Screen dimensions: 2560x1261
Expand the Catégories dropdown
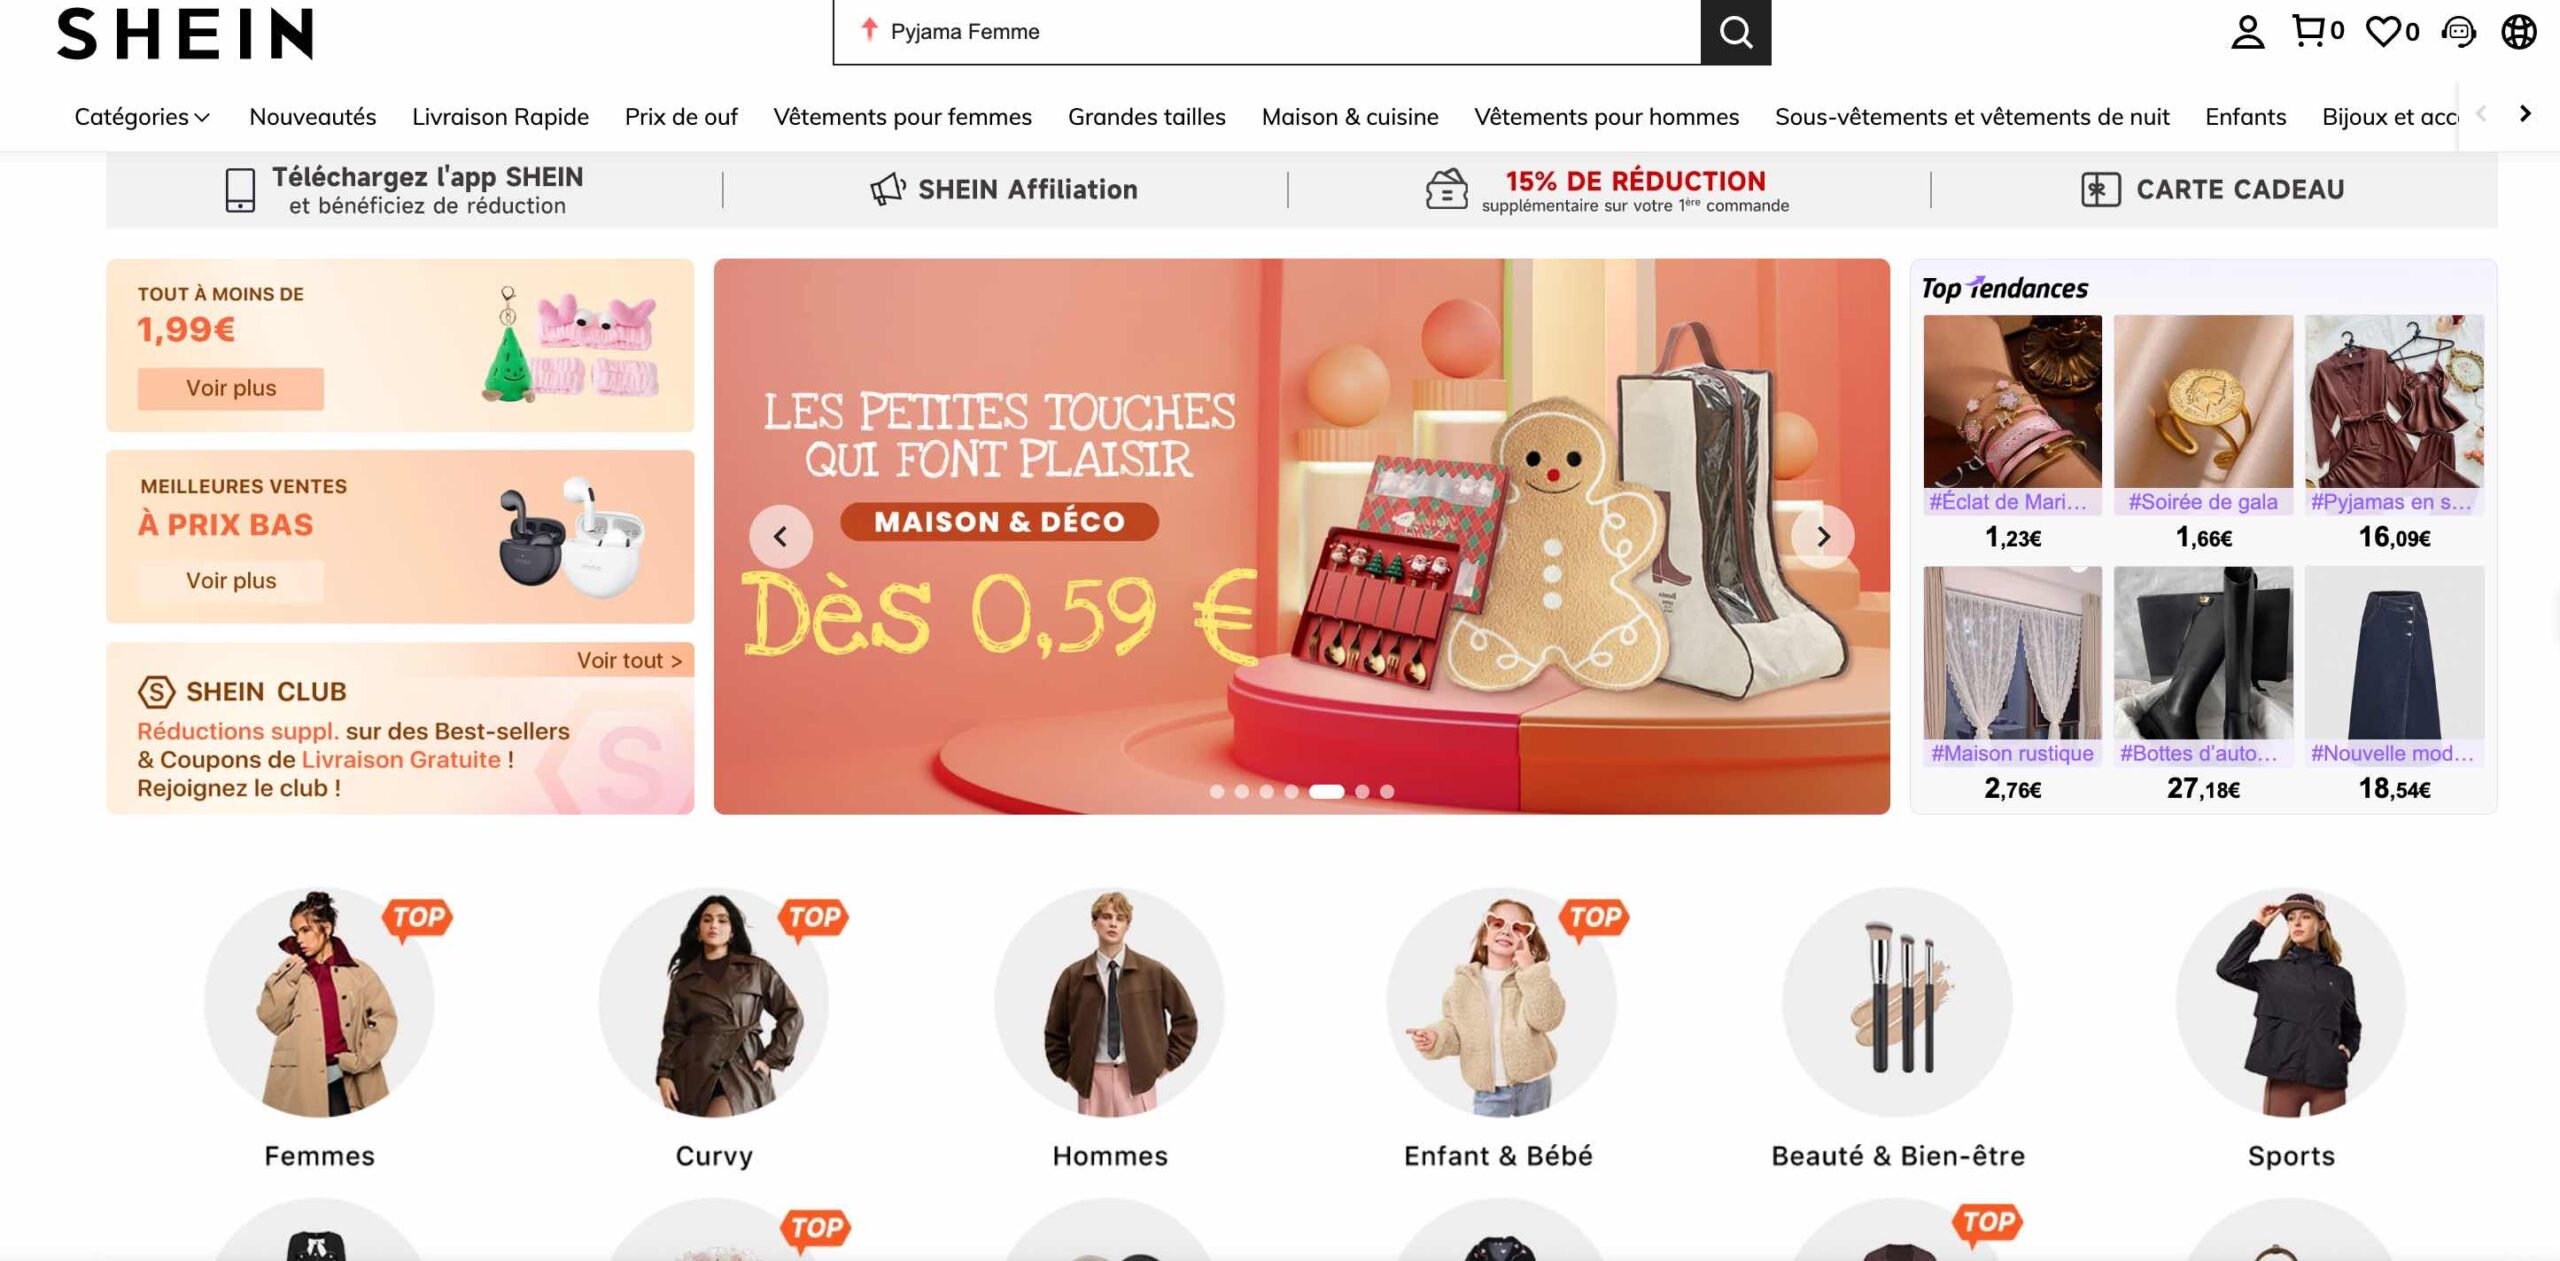click(142, 117)
